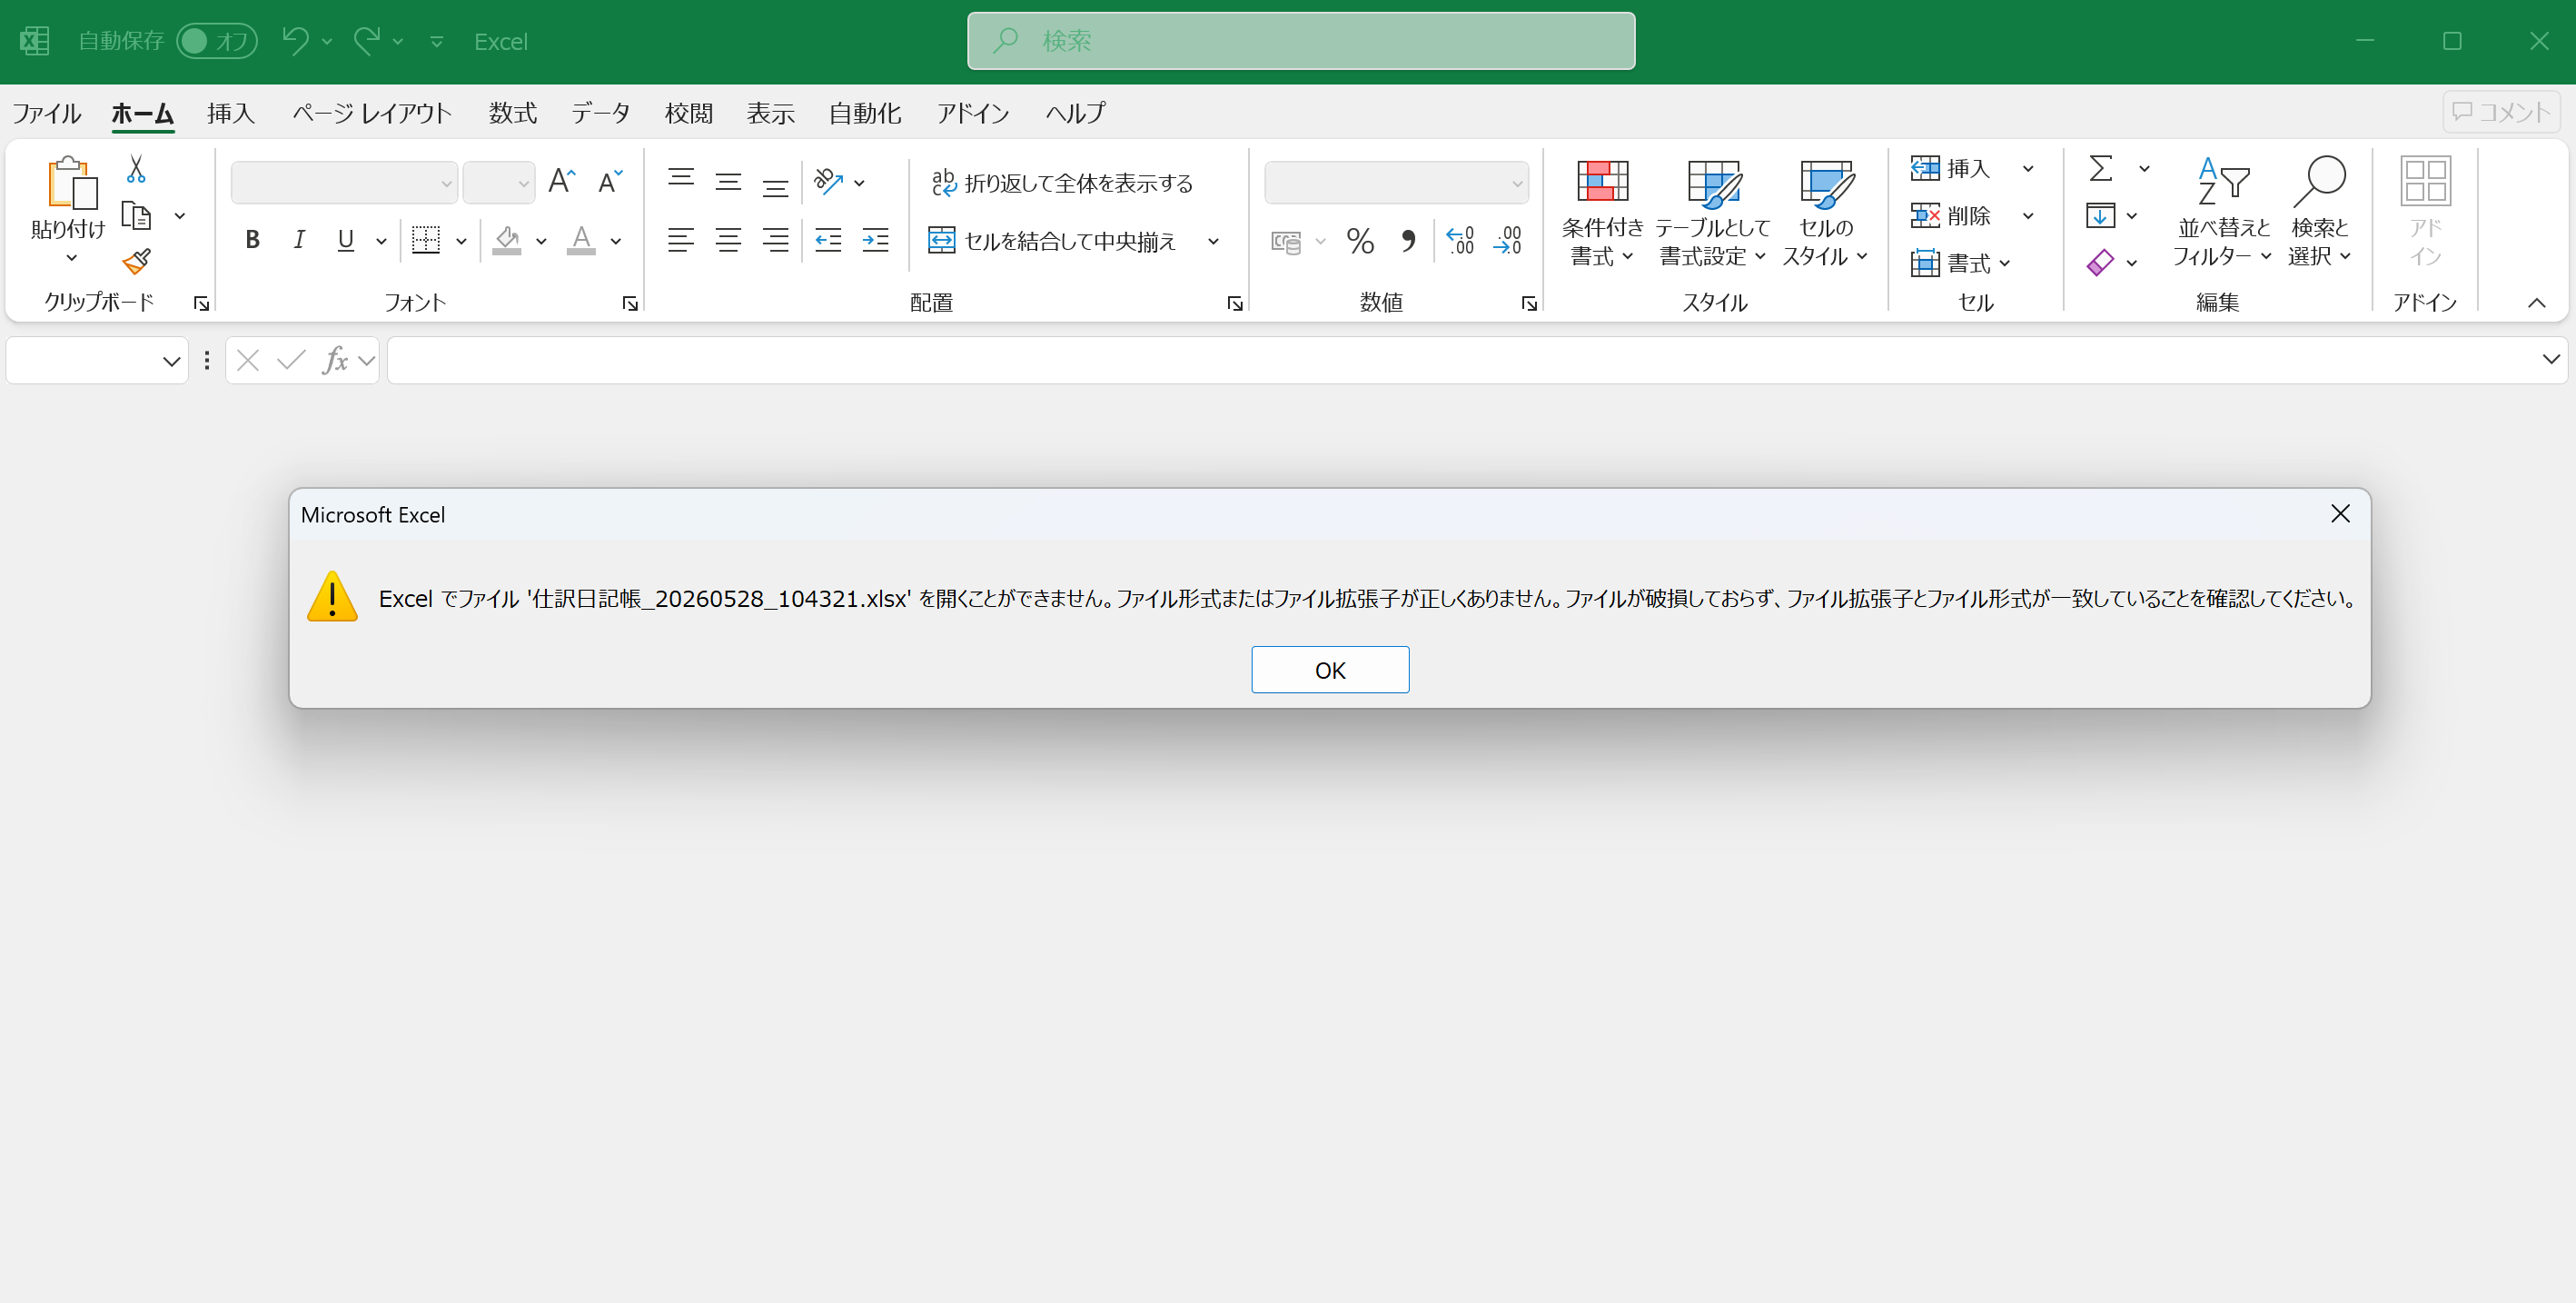Open the Quick Access Toolbar customize arrow

coord(436,42)
